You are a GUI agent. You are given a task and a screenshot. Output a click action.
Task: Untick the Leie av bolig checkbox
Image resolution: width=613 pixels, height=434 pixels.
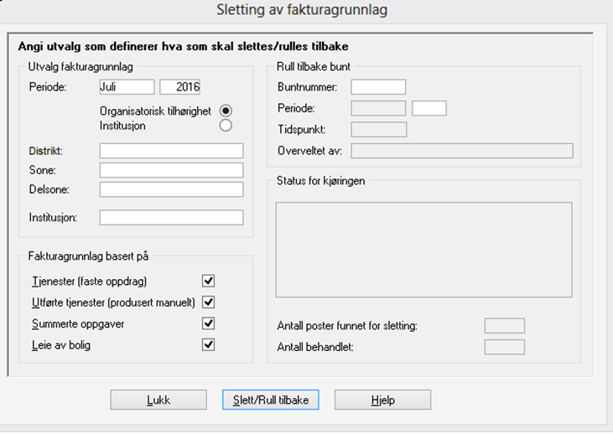coord(209,345)
